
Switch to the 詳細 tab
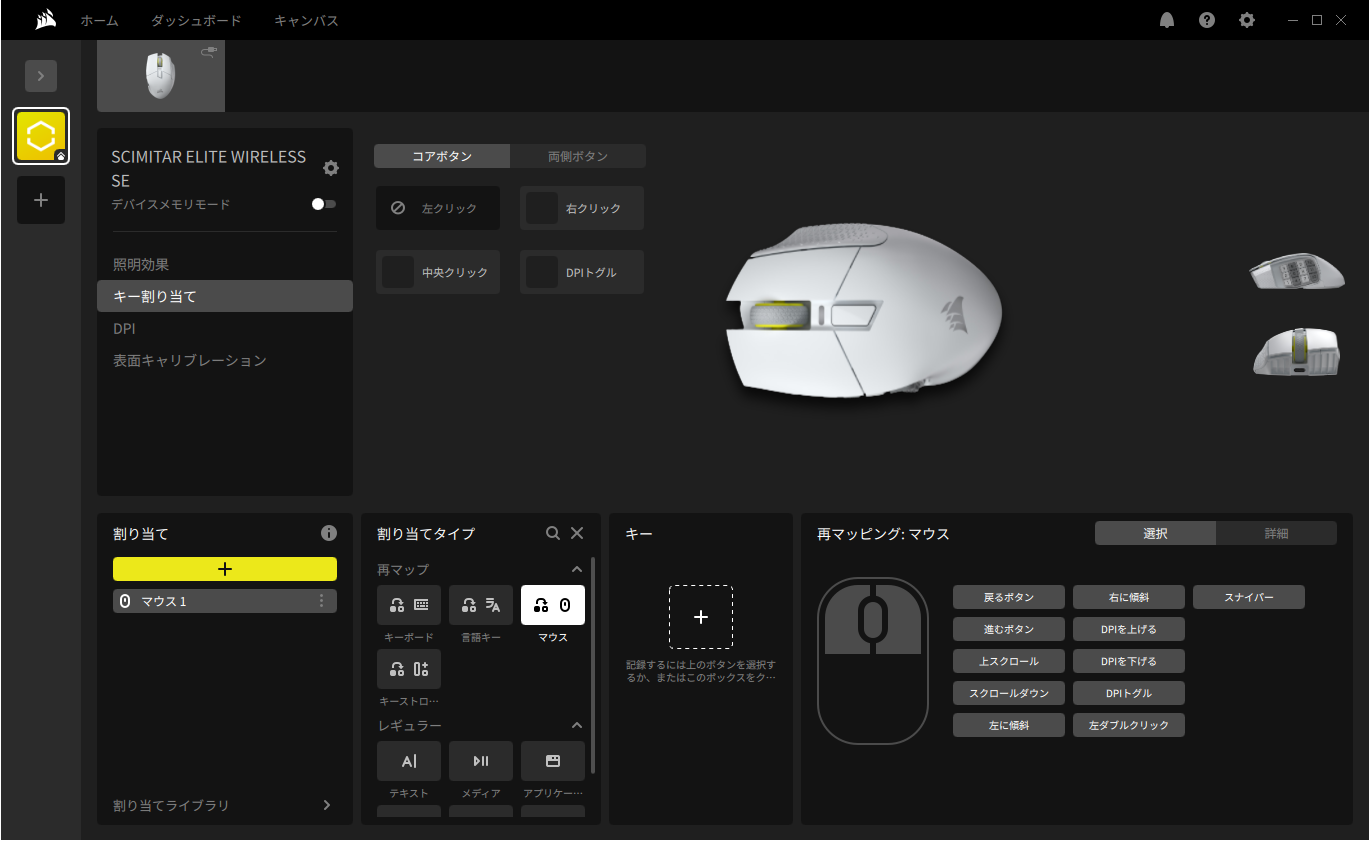[x=1277, y=533]
